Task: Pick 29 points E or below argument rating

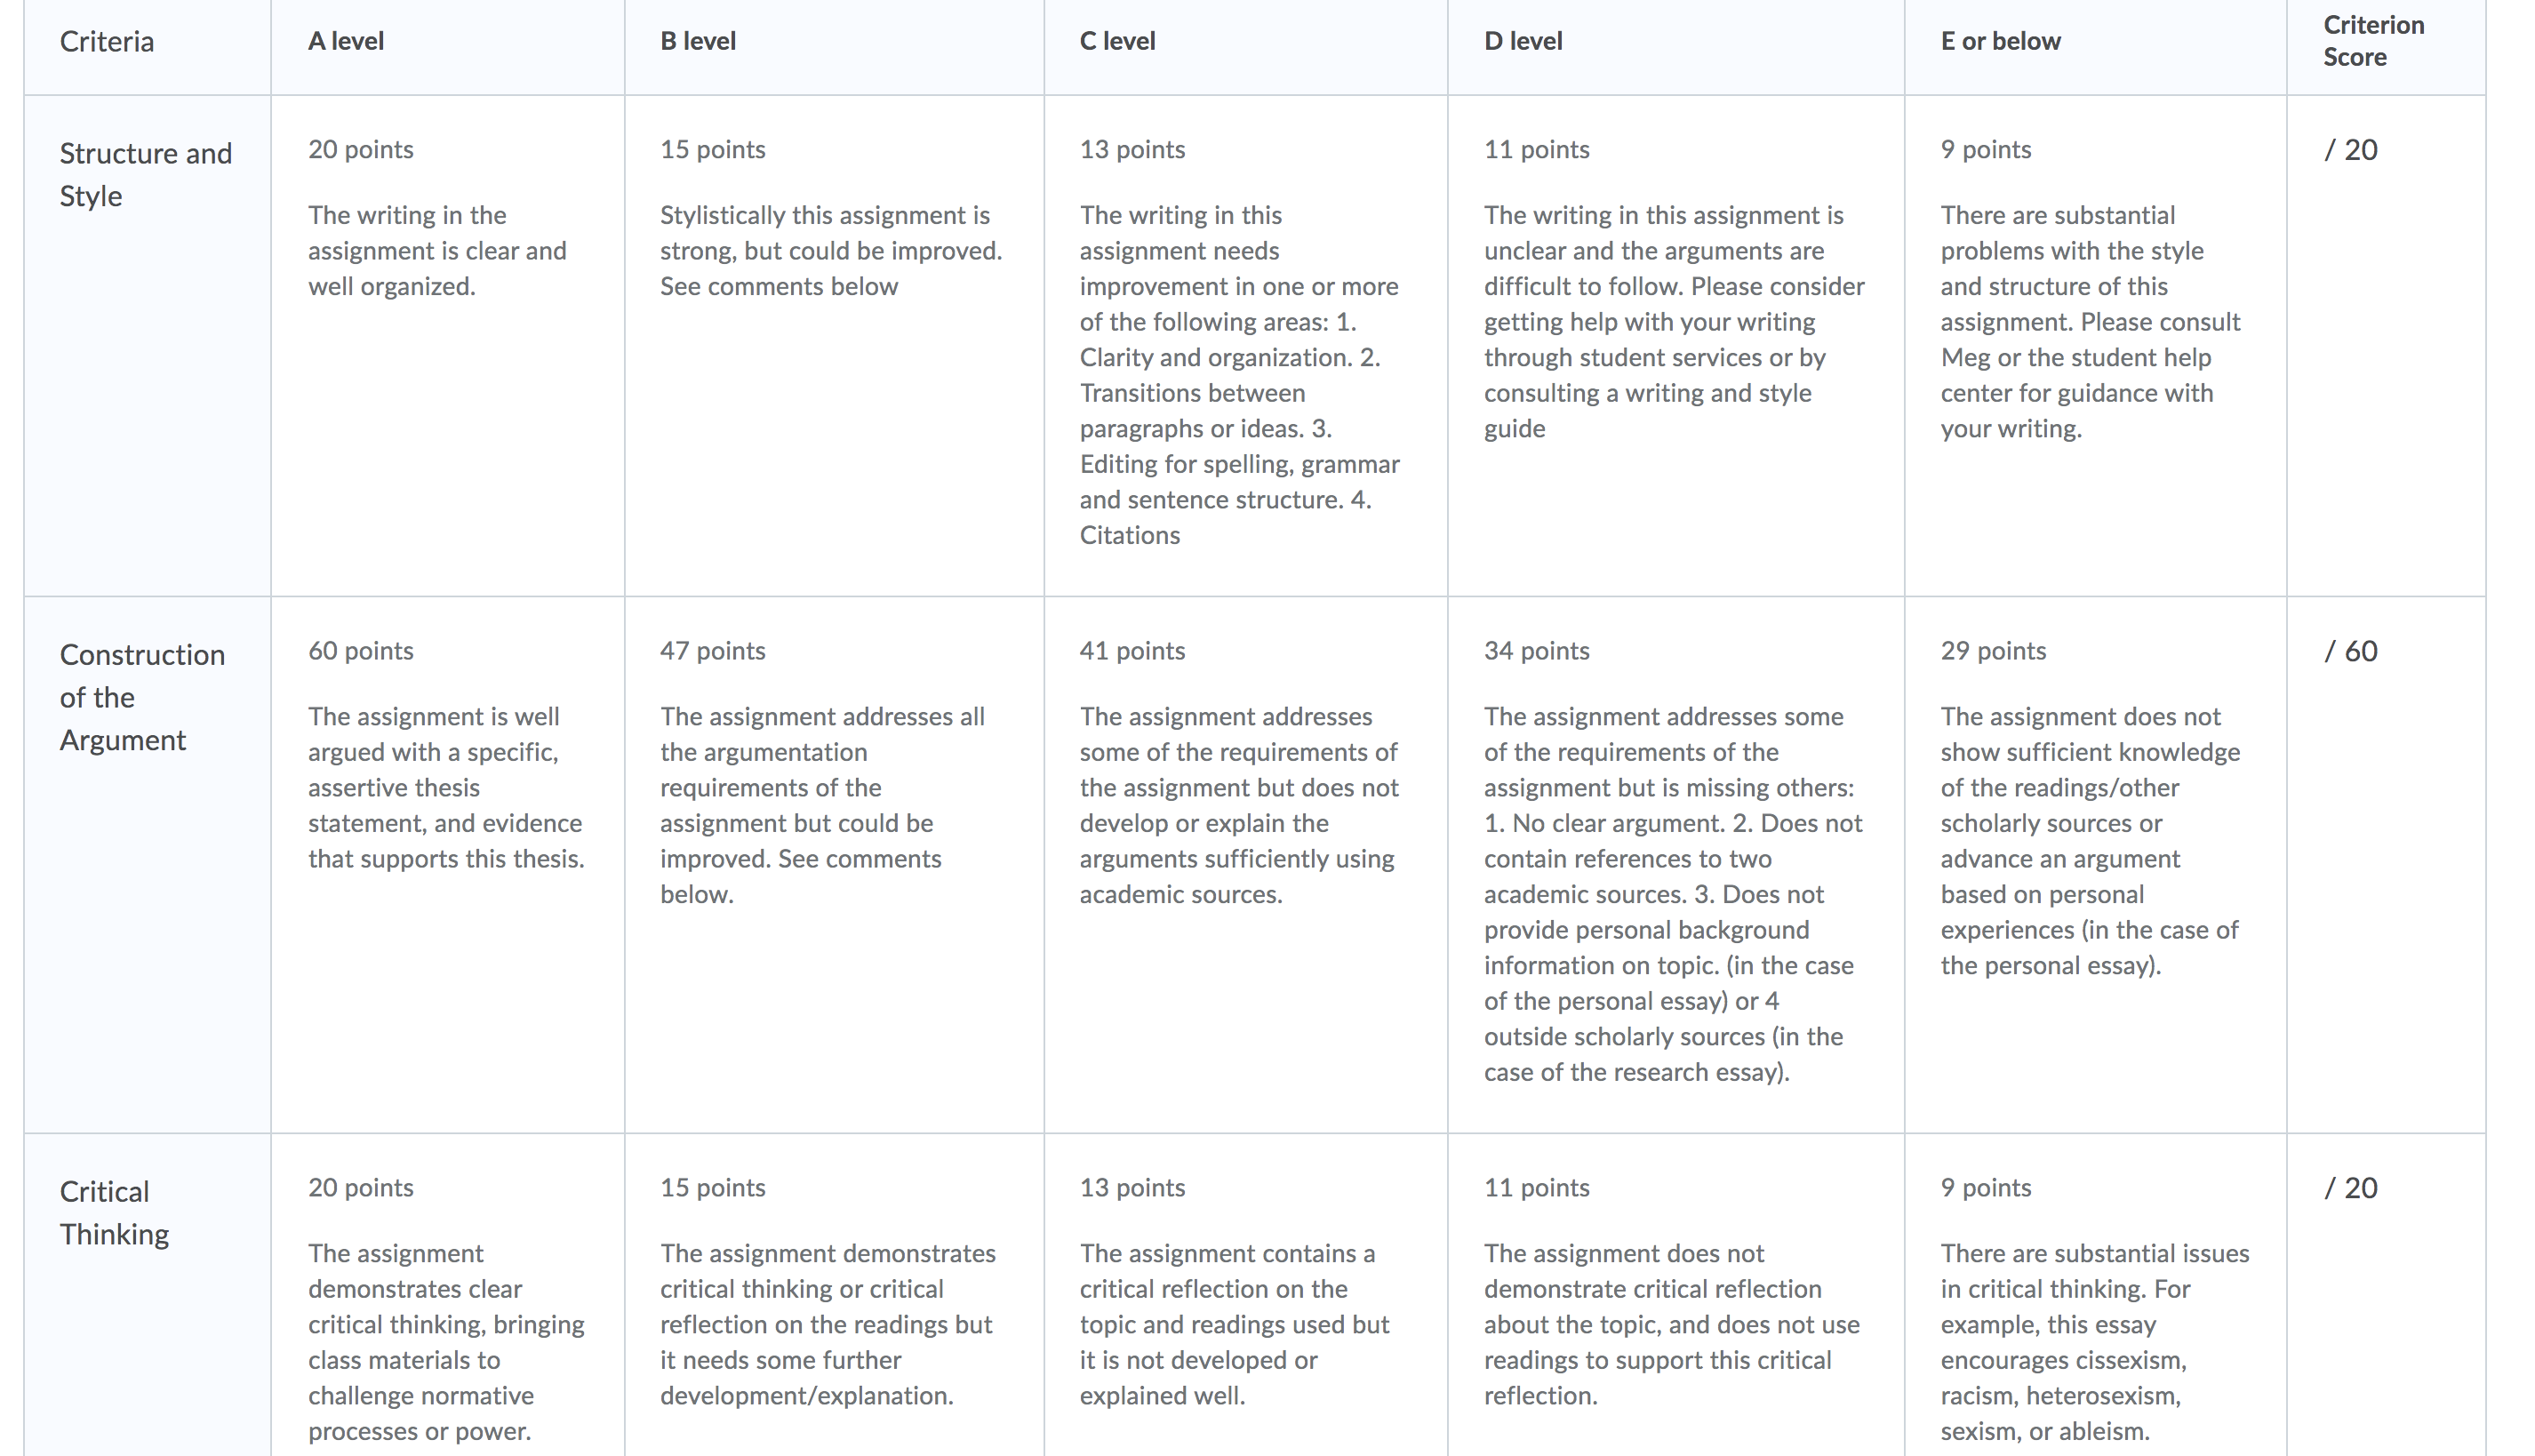Action: (x=2096, y=865)
